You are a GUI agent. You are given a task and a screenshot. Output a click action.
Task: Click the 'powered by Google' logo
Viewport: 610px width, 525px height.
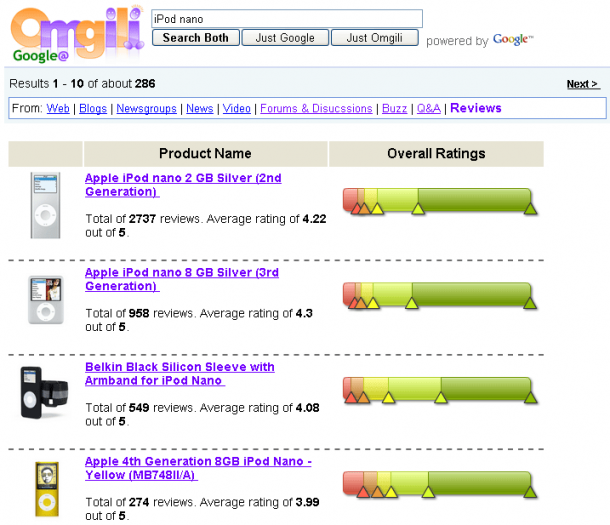click(480, 40)
